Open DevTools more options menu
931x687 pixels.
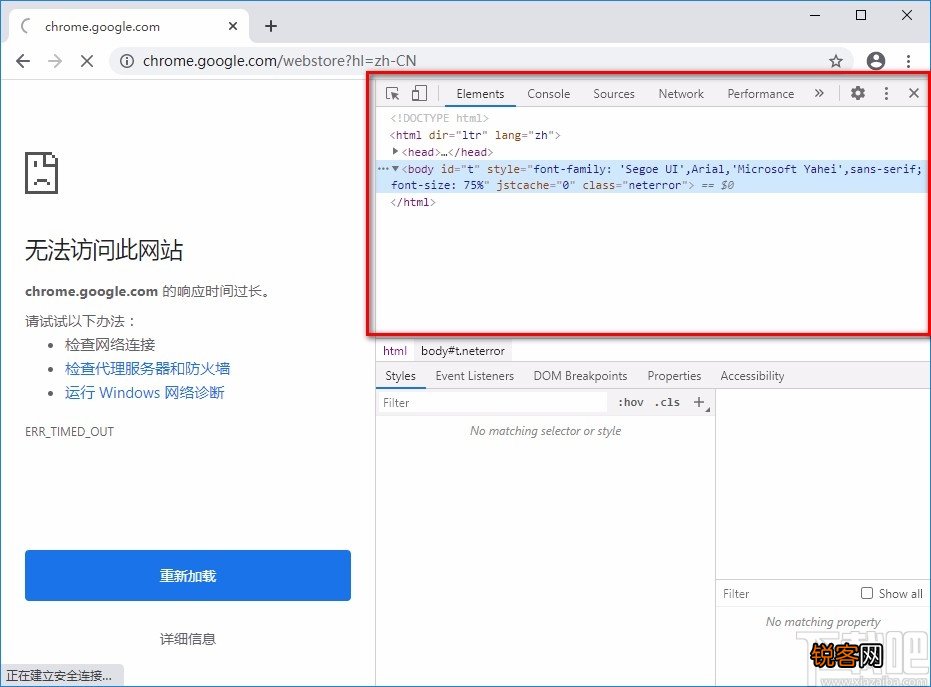coord(886,93)
